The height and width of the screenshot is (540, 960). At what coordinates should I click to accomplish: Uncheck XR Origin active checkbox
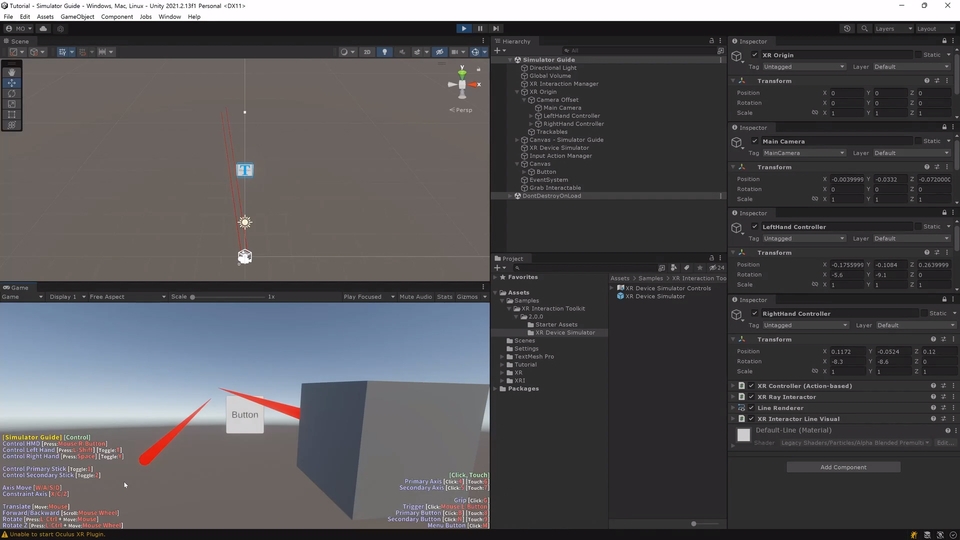754,55
